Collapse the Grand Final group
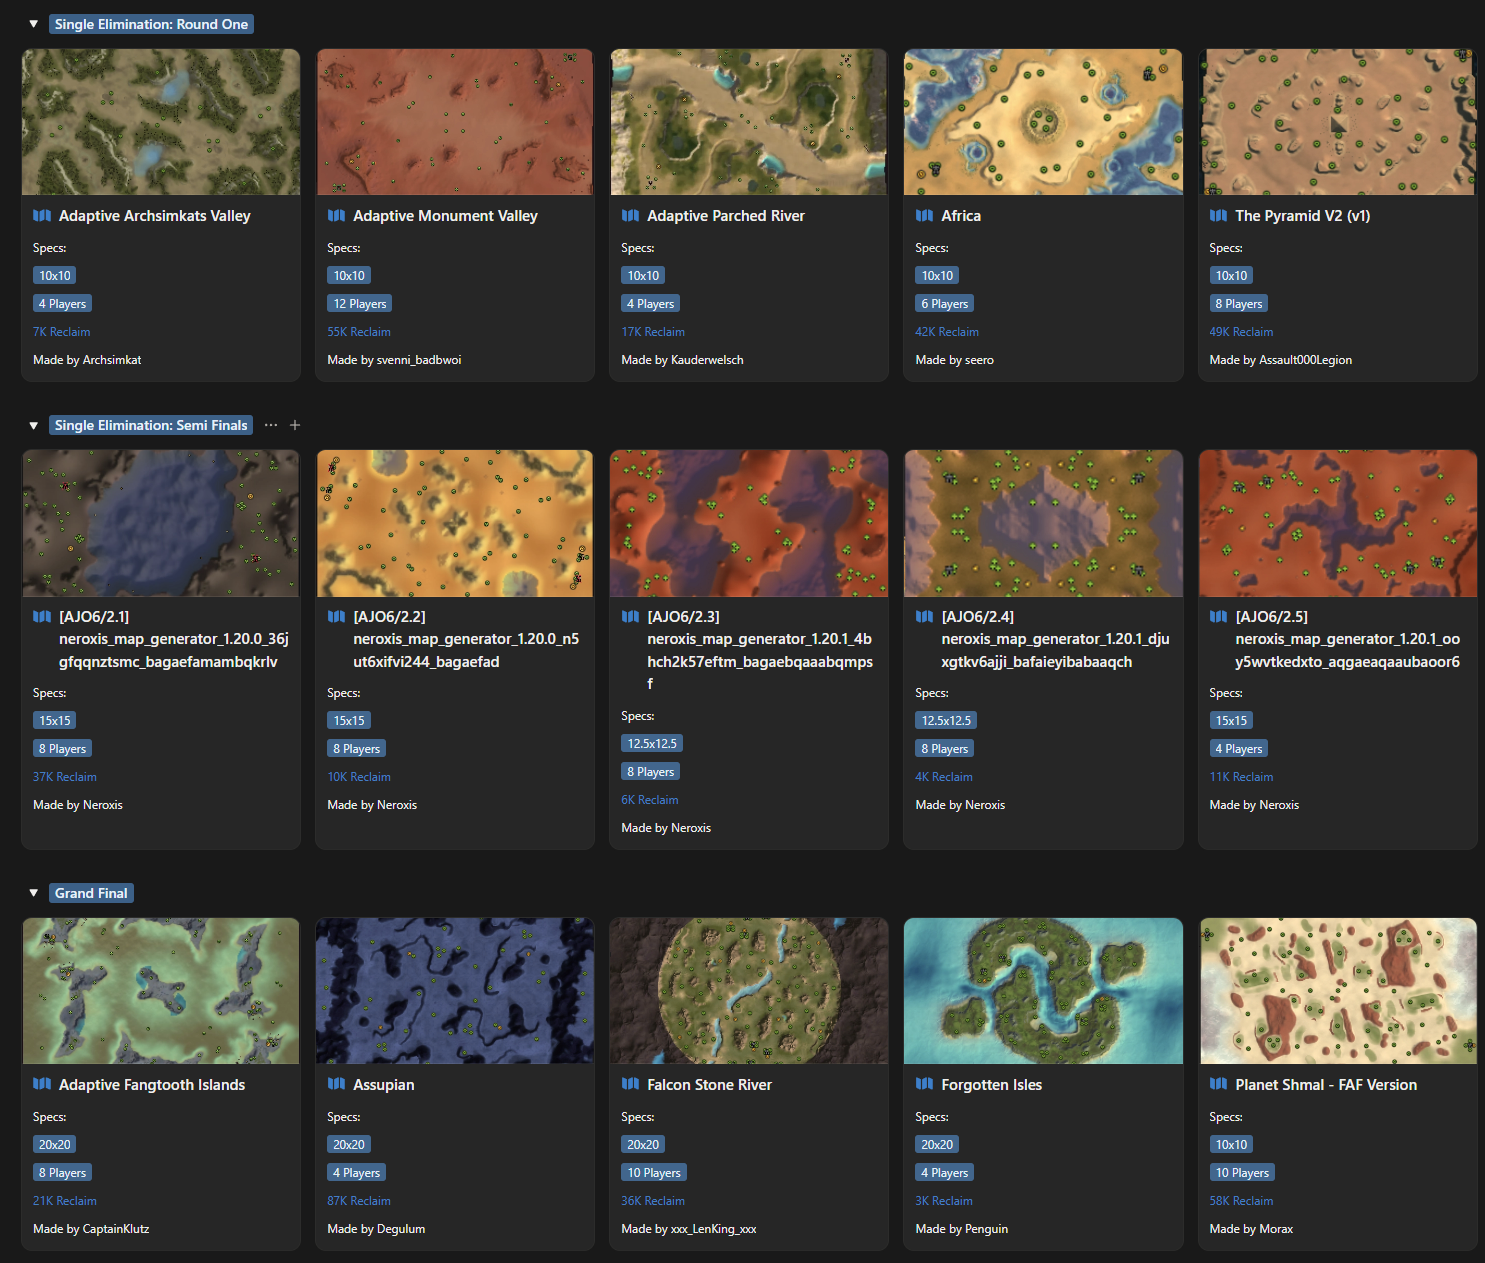Viewport: 1485px width, 1263px height. tap(34, 893)
